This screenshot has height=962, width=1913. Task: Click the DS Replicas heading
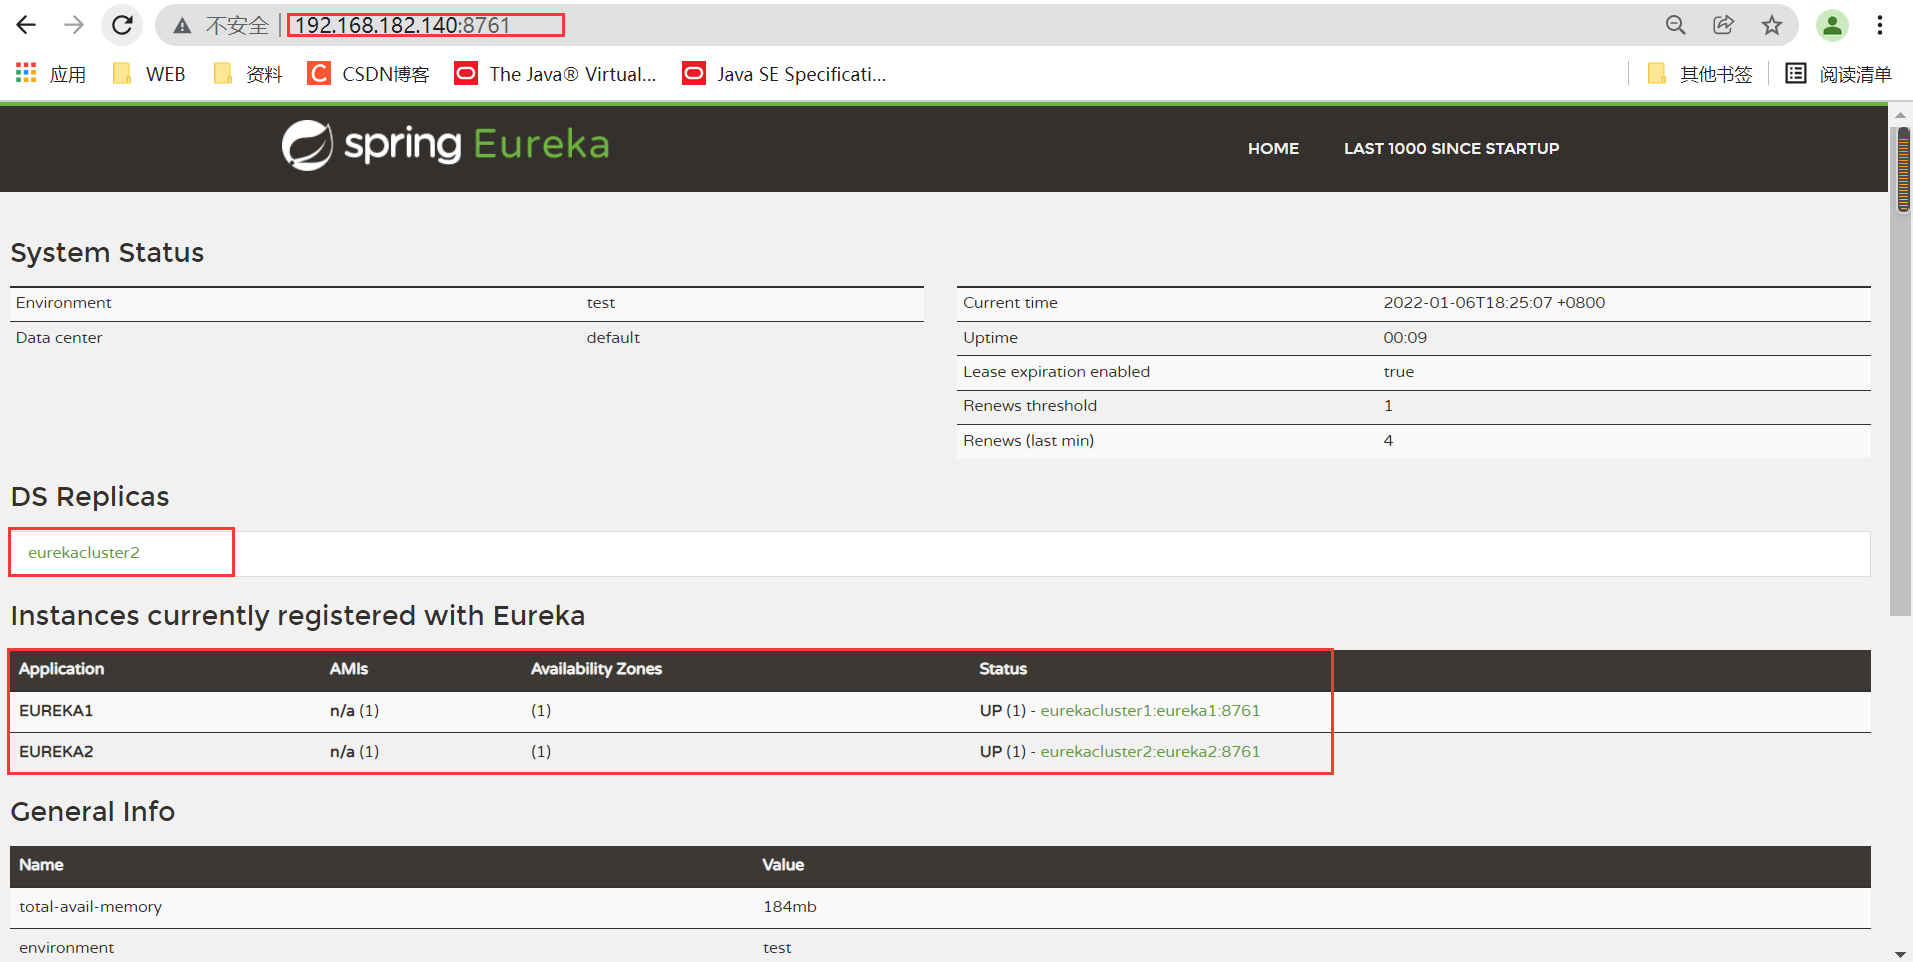click(x=90, y=497)
